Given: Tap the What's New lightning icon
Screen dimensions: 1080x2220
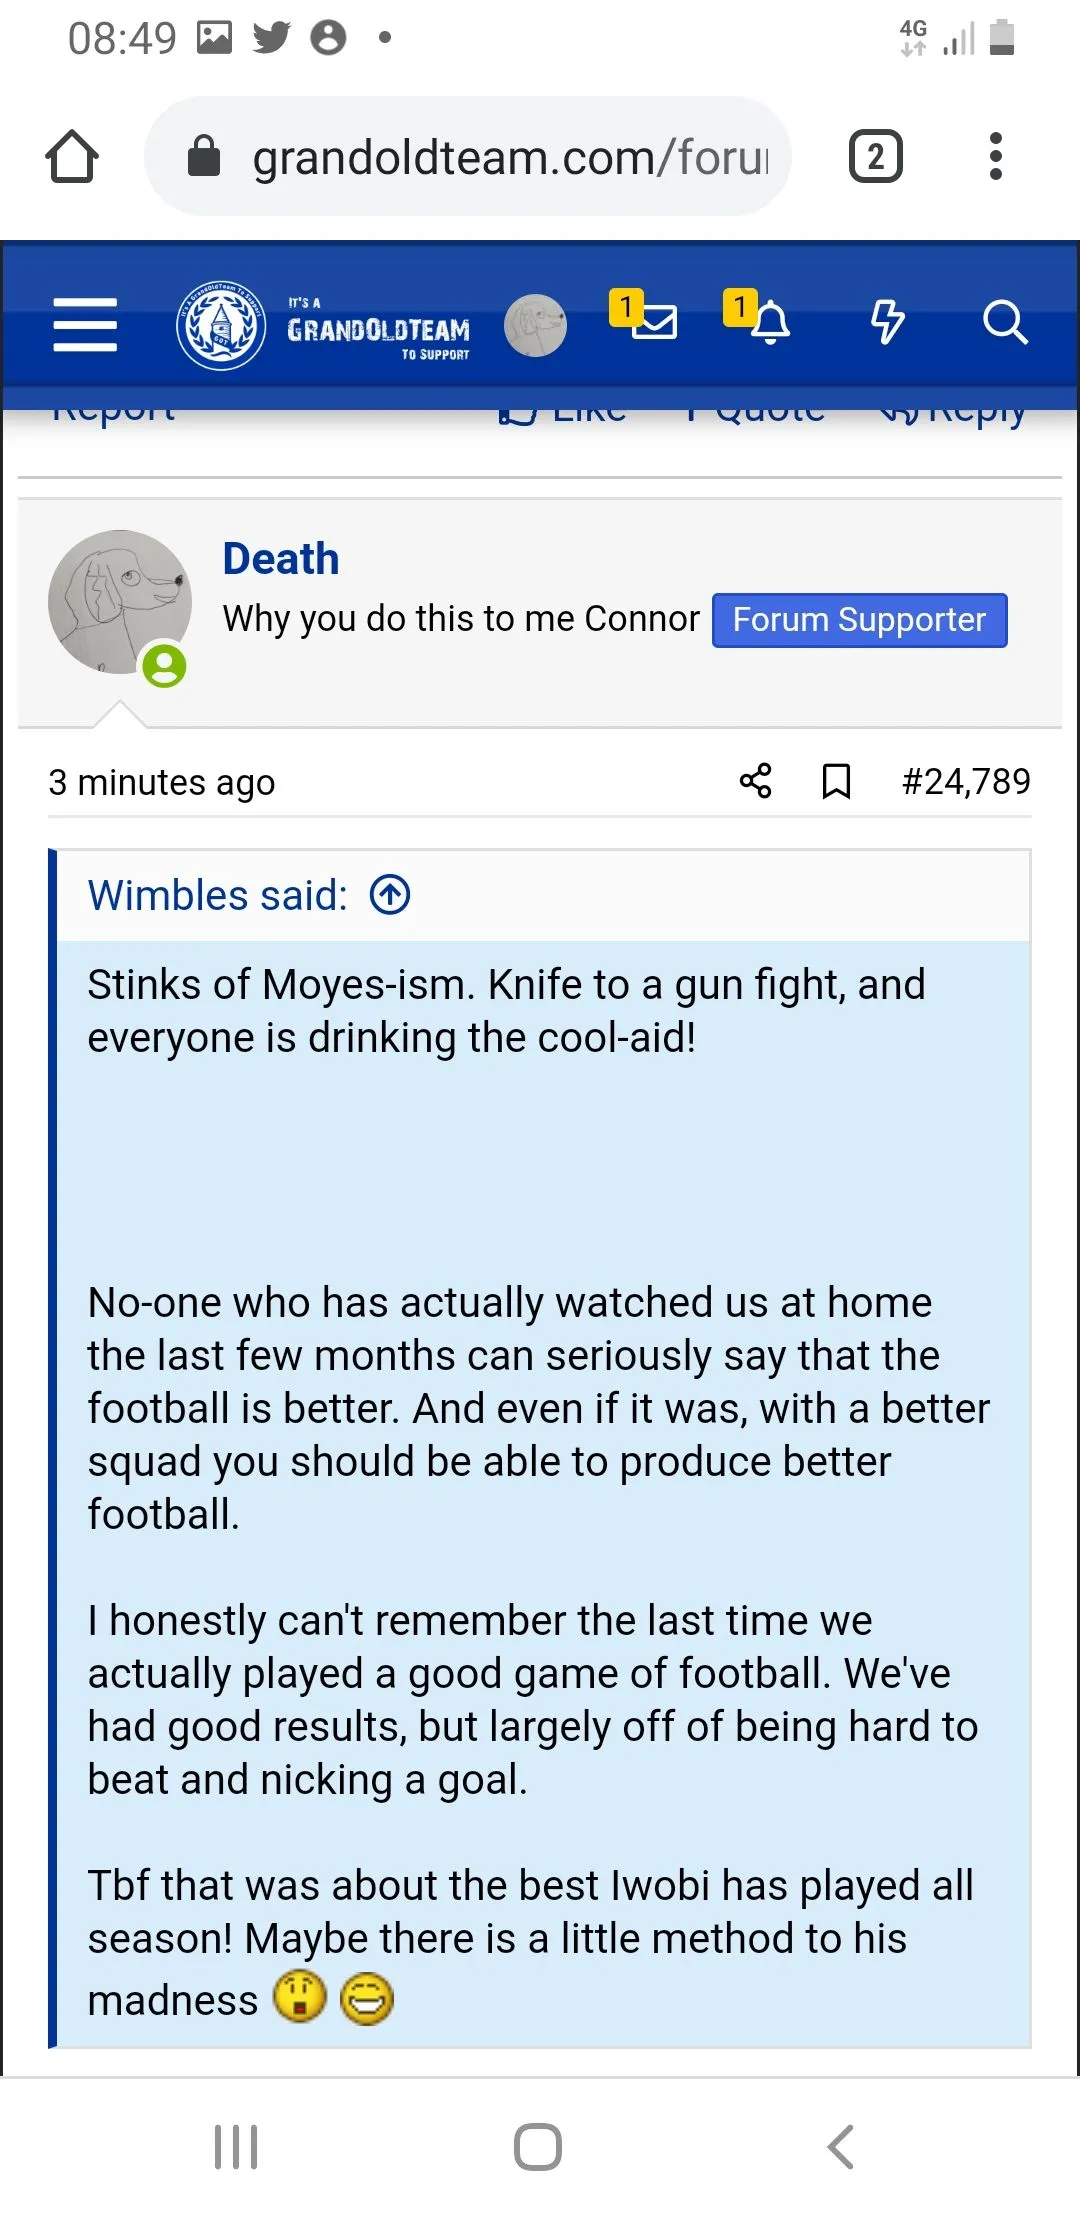Looking at the screenshot, I should tap(887, 323).
